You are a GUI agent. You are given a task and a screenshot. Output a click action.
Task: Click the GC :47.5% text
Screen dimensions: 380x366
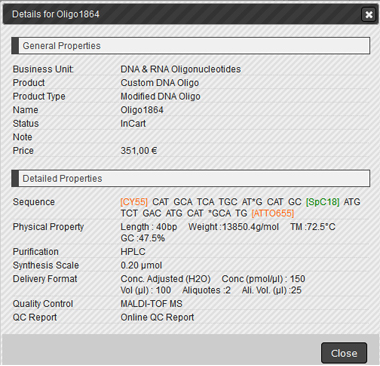pos(143,238)
